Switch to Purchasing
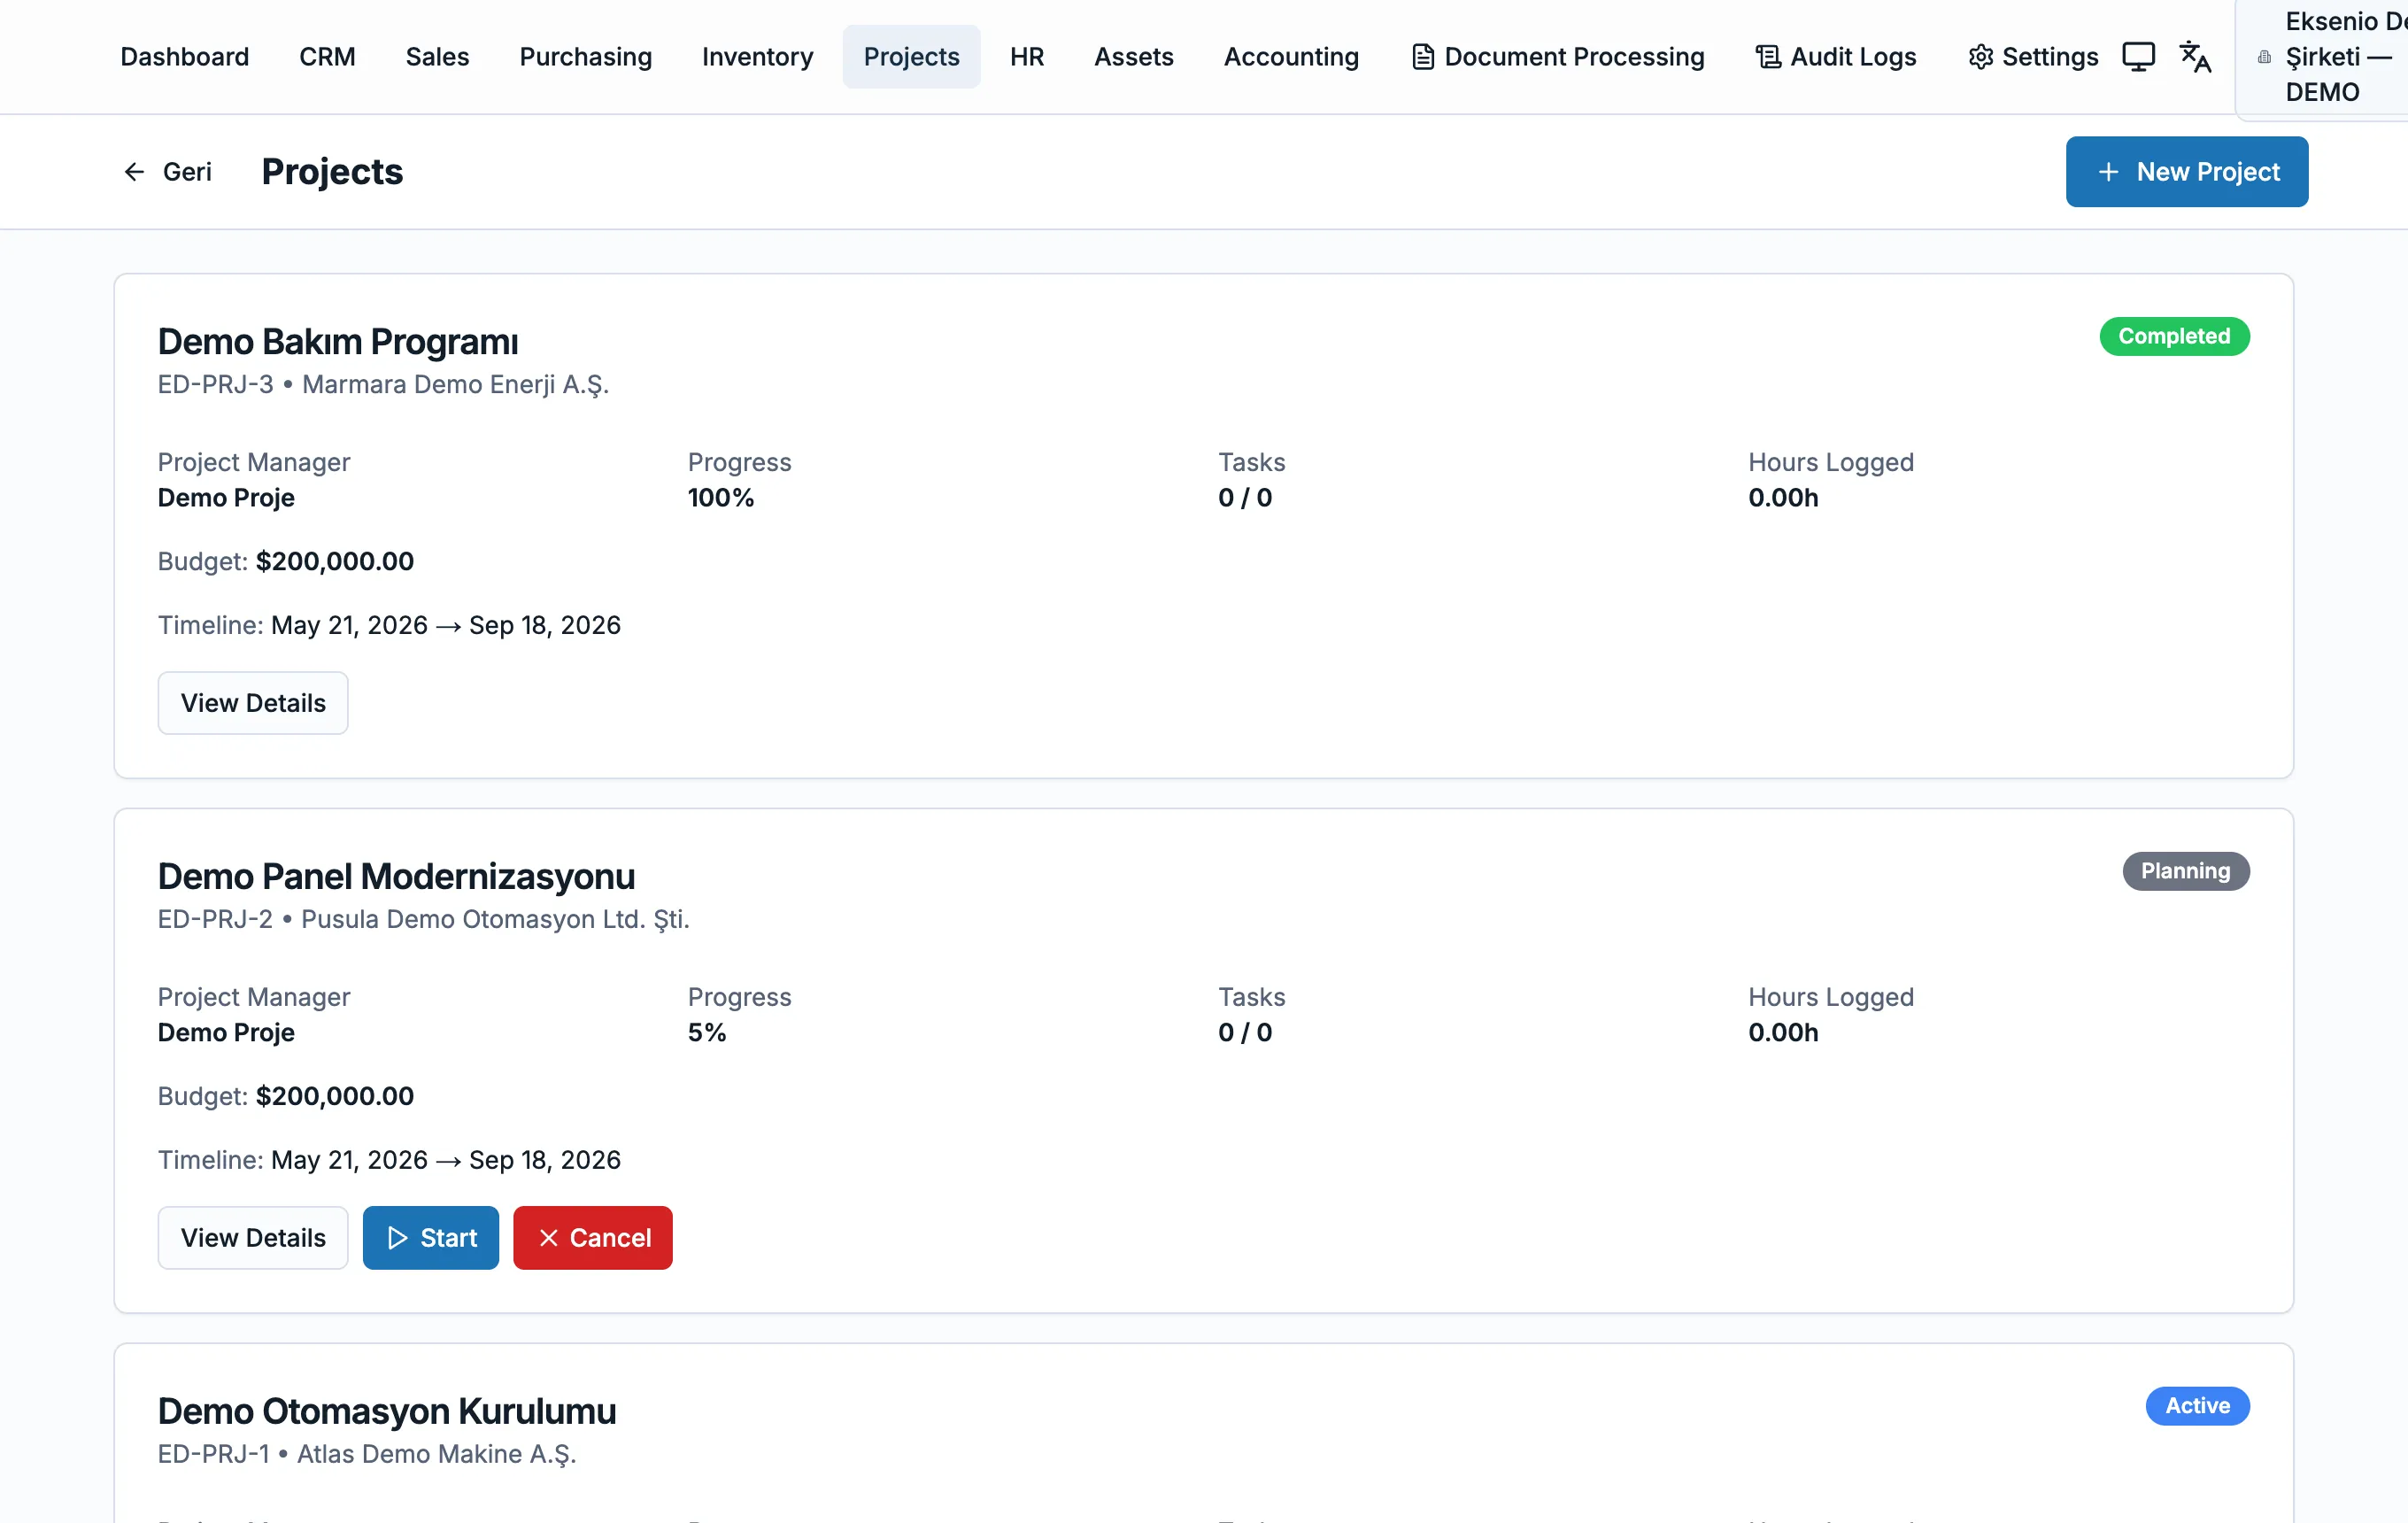The height and width of the screenshot is (1523, 2408). point(585,57)
